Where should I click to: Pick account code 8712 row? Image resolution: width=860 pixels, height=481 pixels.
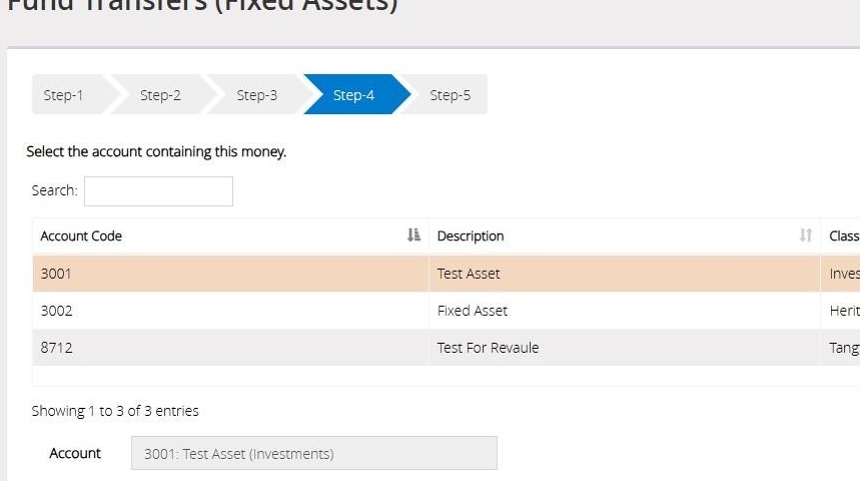coord(56,348)
